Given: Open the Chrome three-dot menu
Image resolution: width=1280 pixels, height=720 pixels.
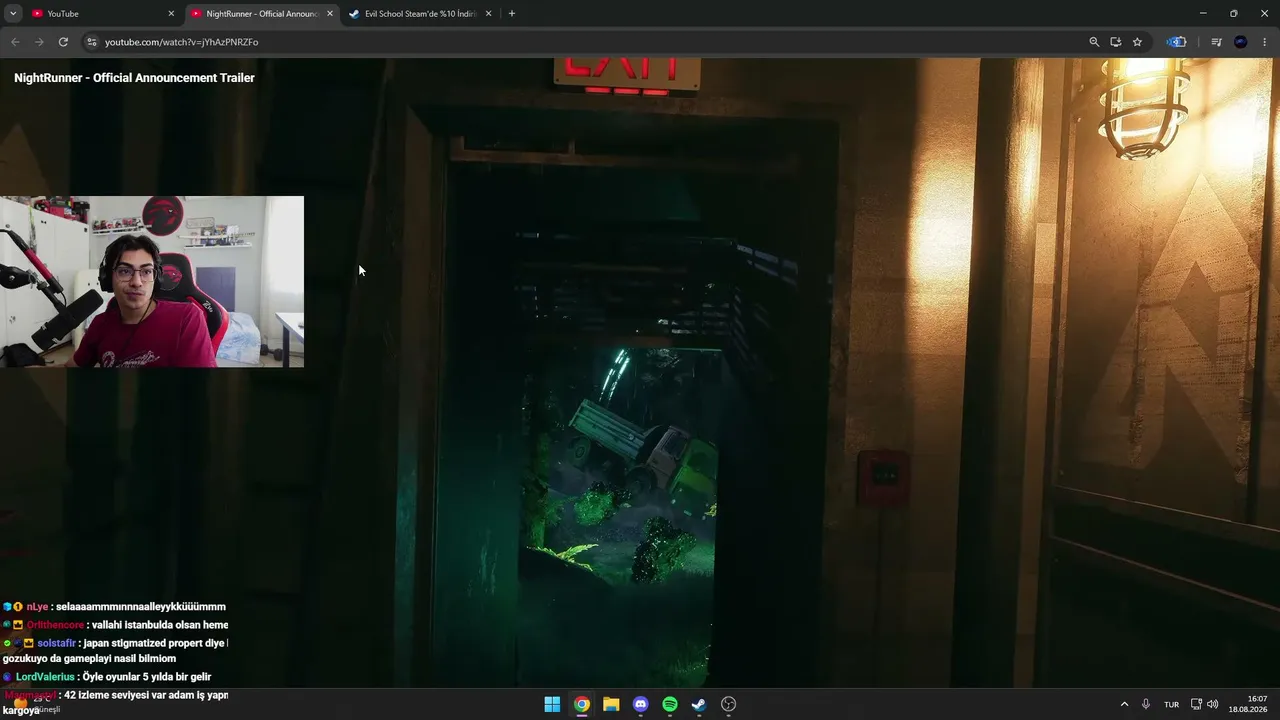Looking at the screenshot, I should (1265, 42).
